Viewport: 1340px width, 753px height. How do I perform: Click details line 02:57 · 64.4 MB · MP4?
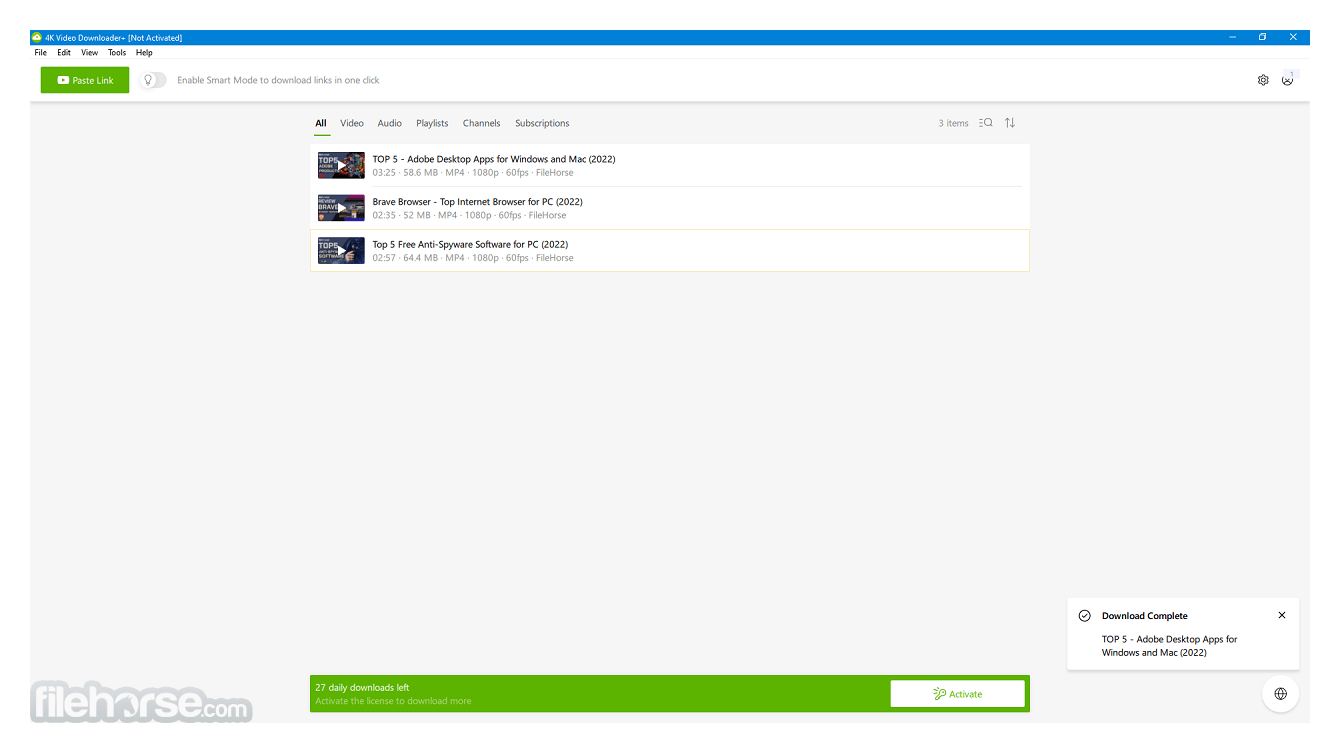click(473, 258)
